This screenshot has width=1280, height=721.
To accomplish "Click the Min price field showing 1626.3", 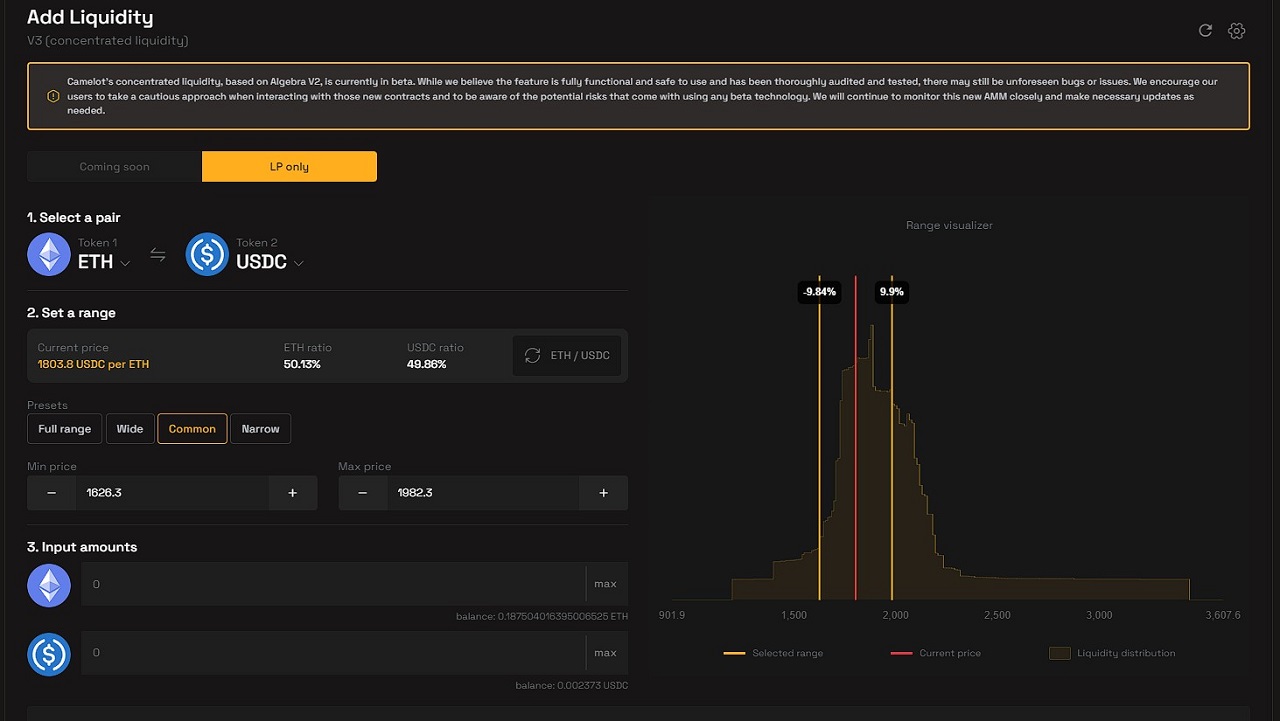I will point(172,493).
